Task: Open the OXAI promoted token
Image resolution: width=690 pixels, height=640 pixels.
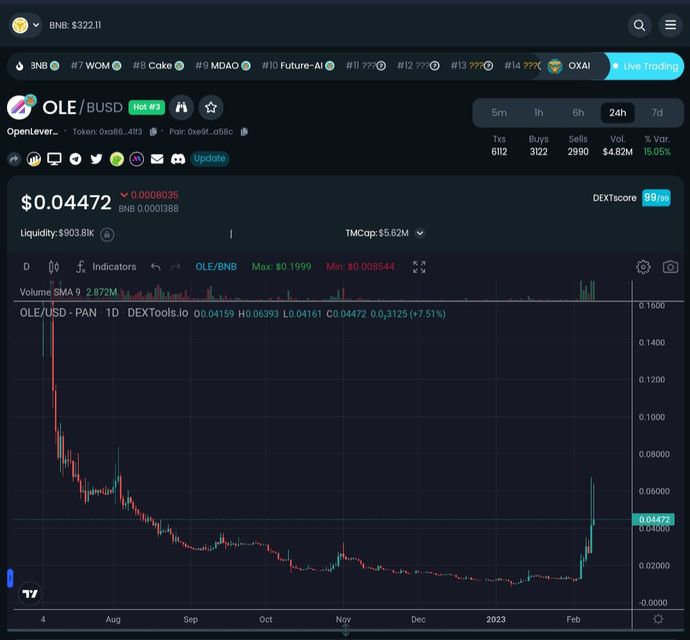Action: [x=569, y=66]
